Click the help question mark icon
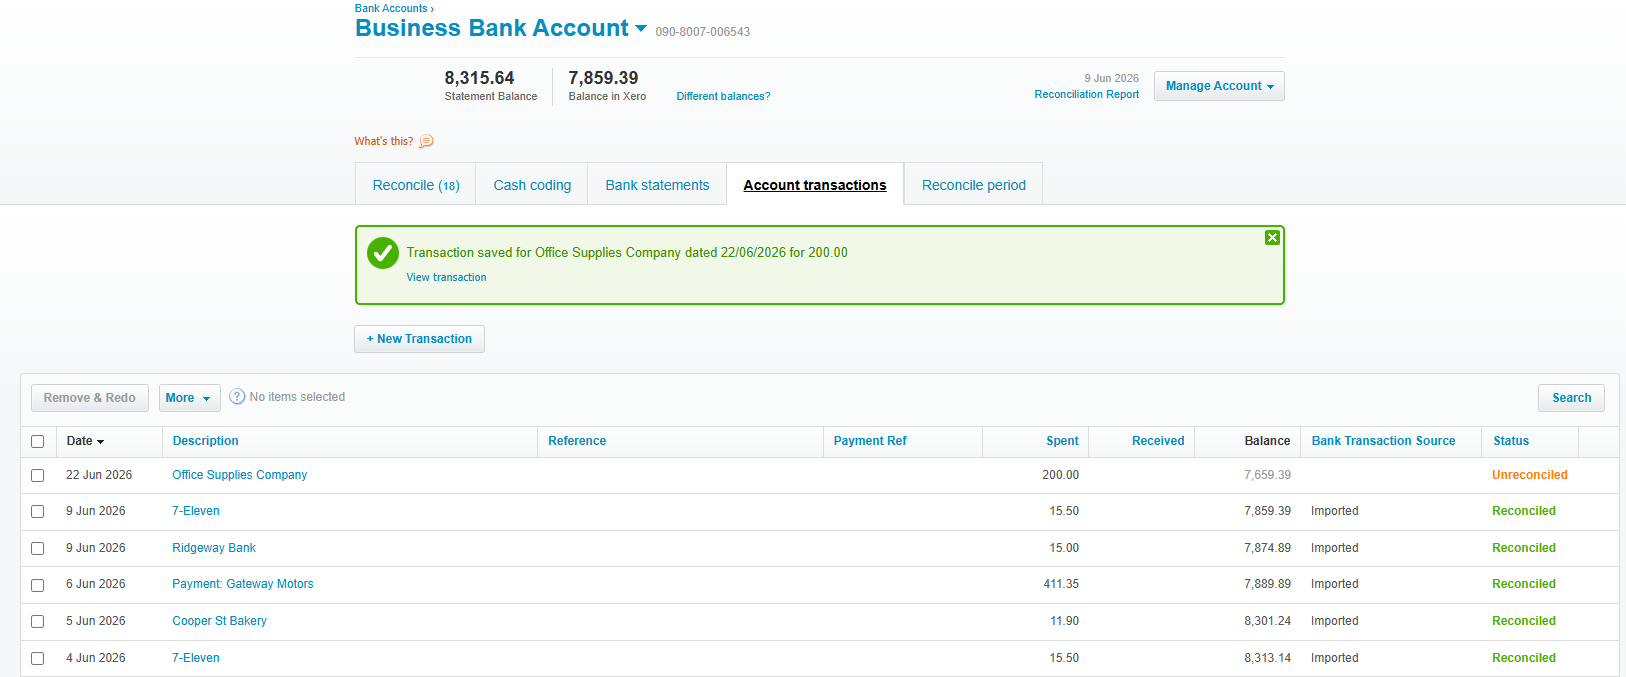The height and width of the screenshot is (677, 1626). [237, 397]
